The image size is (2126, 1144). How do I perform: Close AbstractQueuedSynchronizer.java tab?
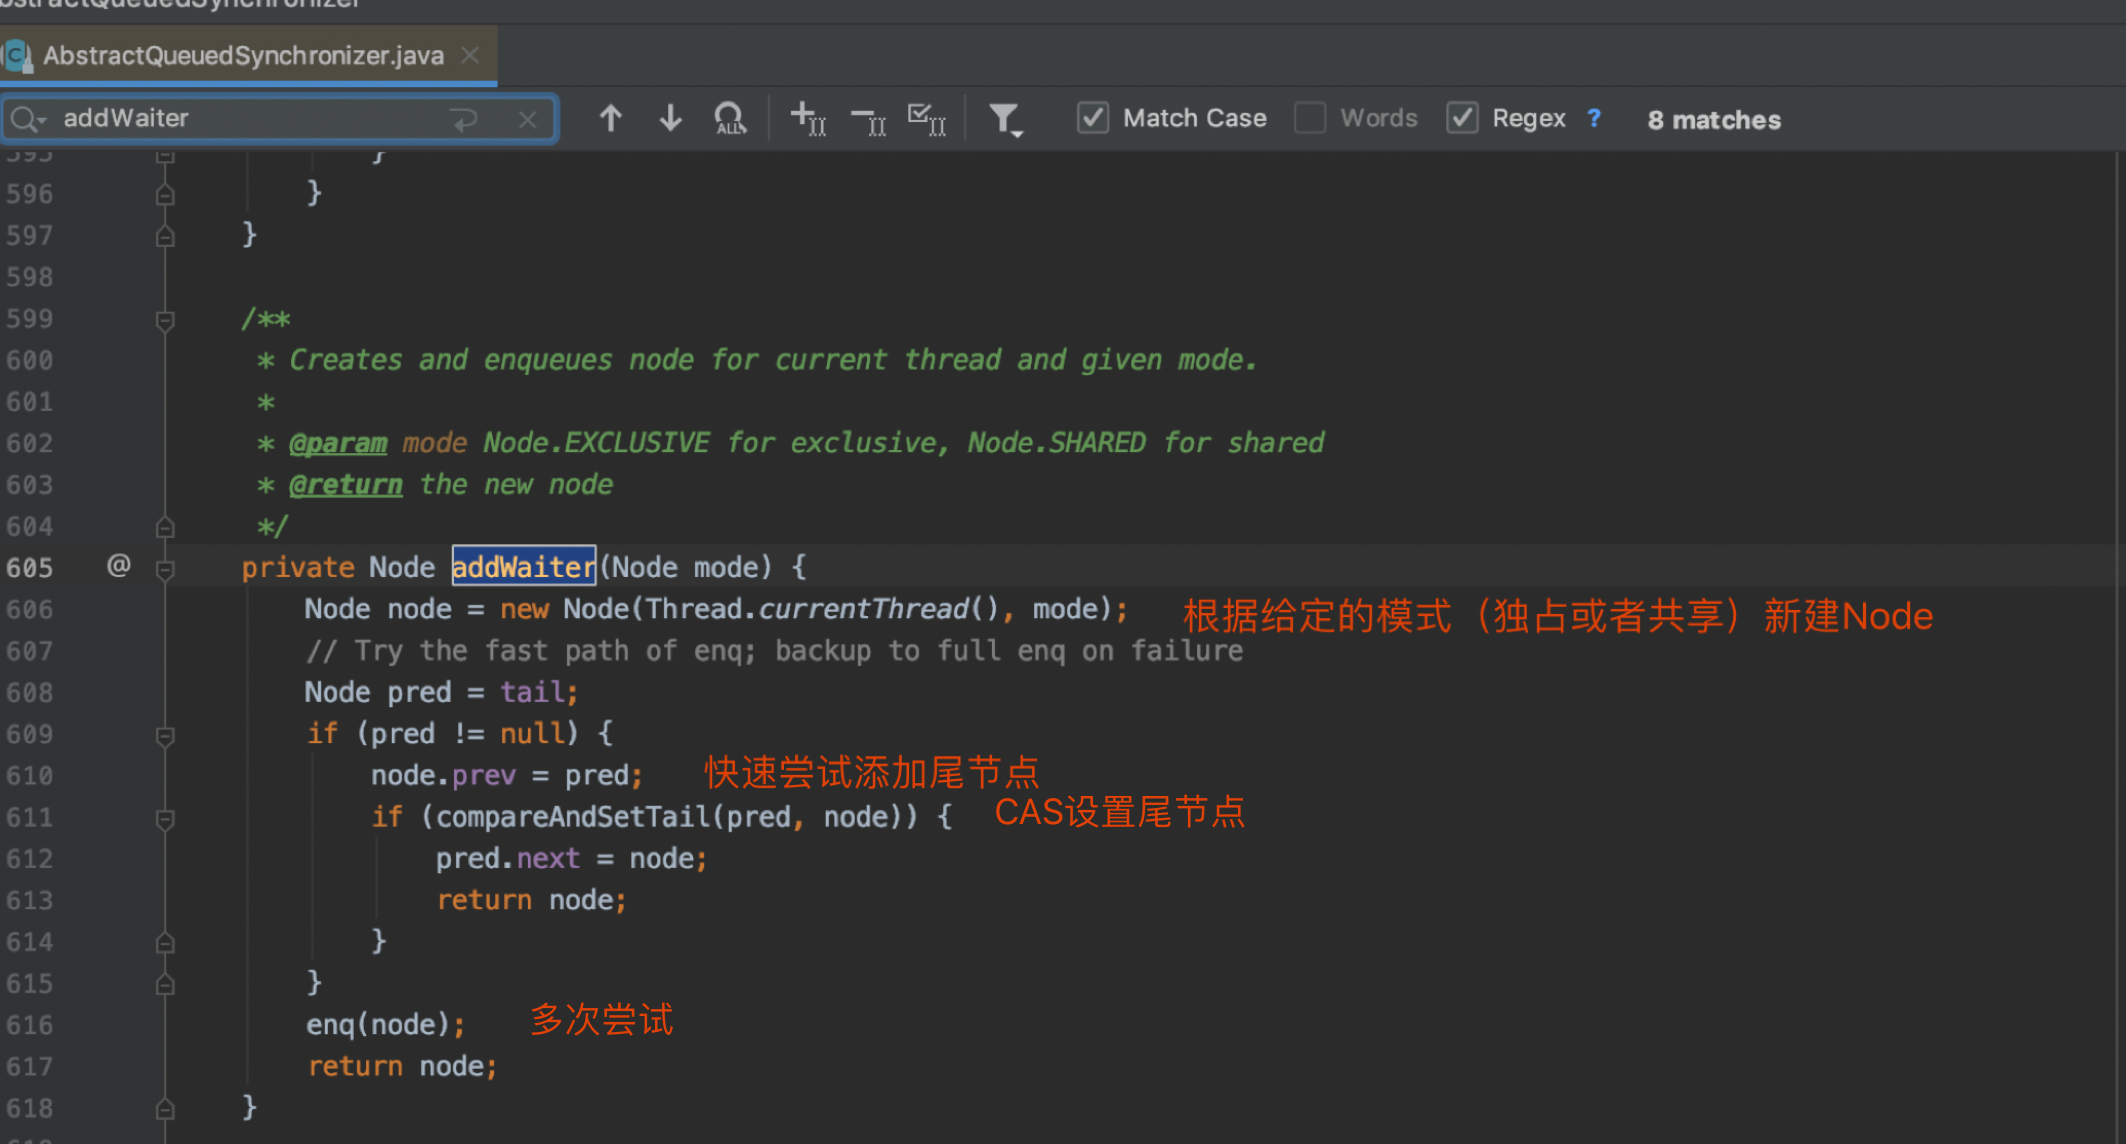470,56
